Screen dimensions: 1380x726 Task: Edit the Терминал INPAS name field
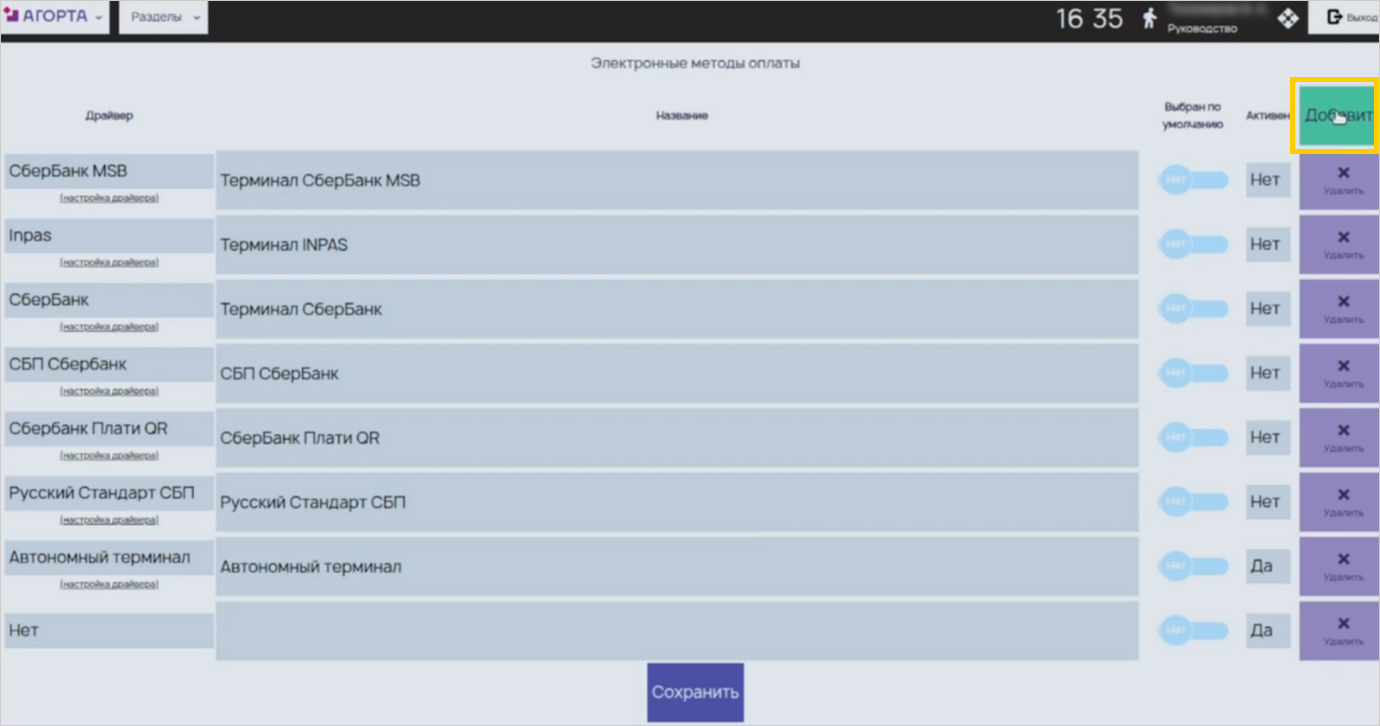(677, 245)
